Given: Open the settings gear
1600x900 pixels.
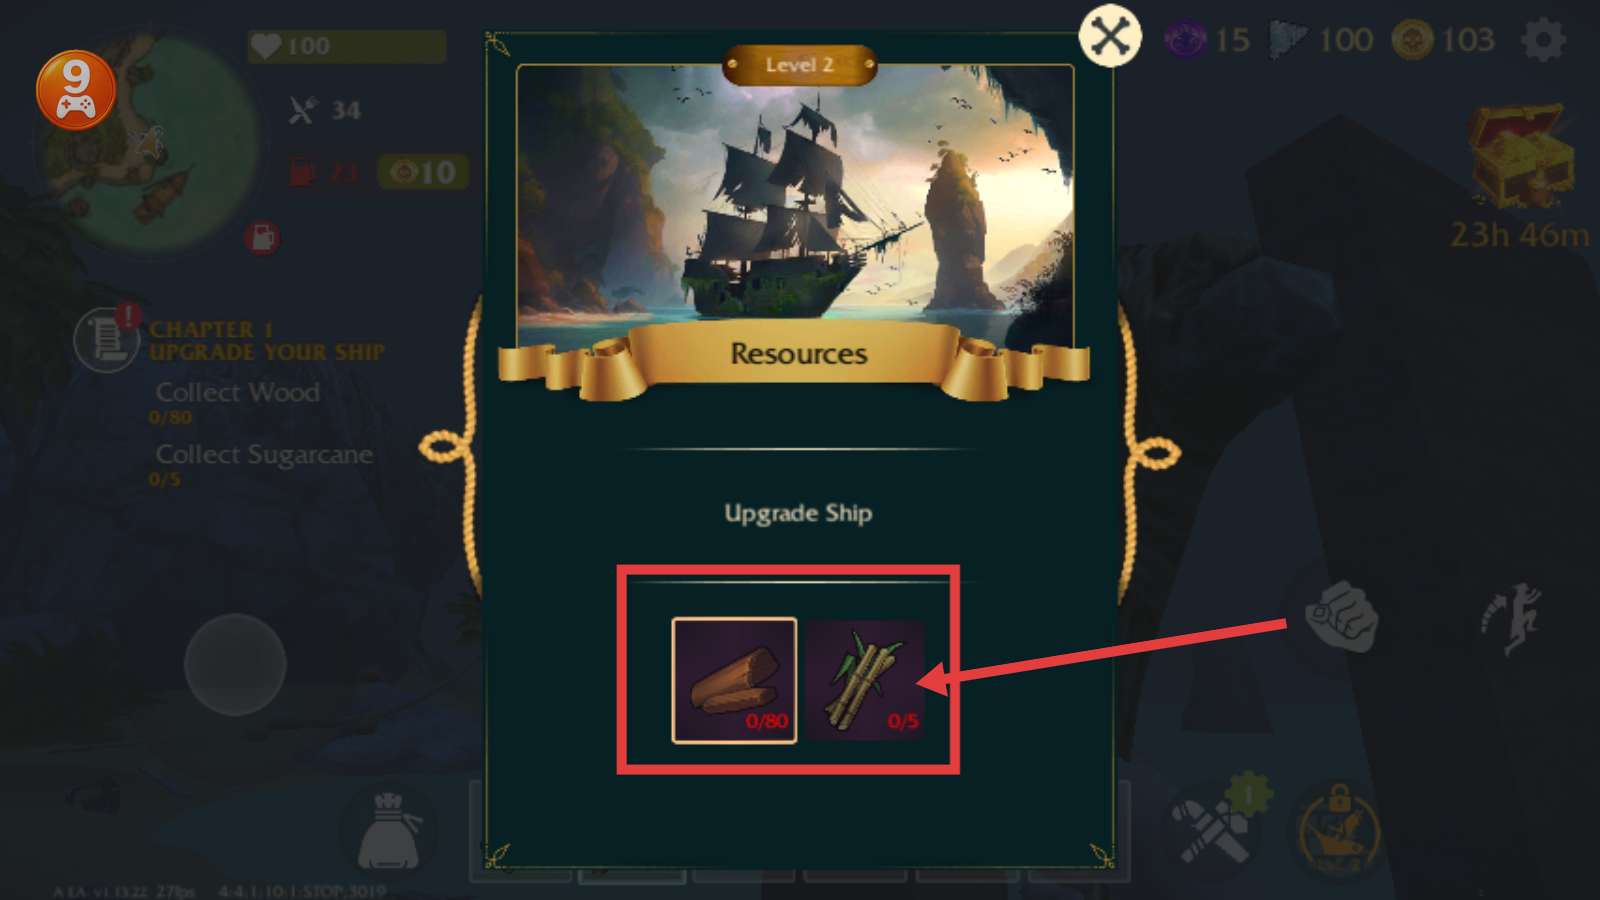Looking at the screenshot, I should coord(1543,40).
